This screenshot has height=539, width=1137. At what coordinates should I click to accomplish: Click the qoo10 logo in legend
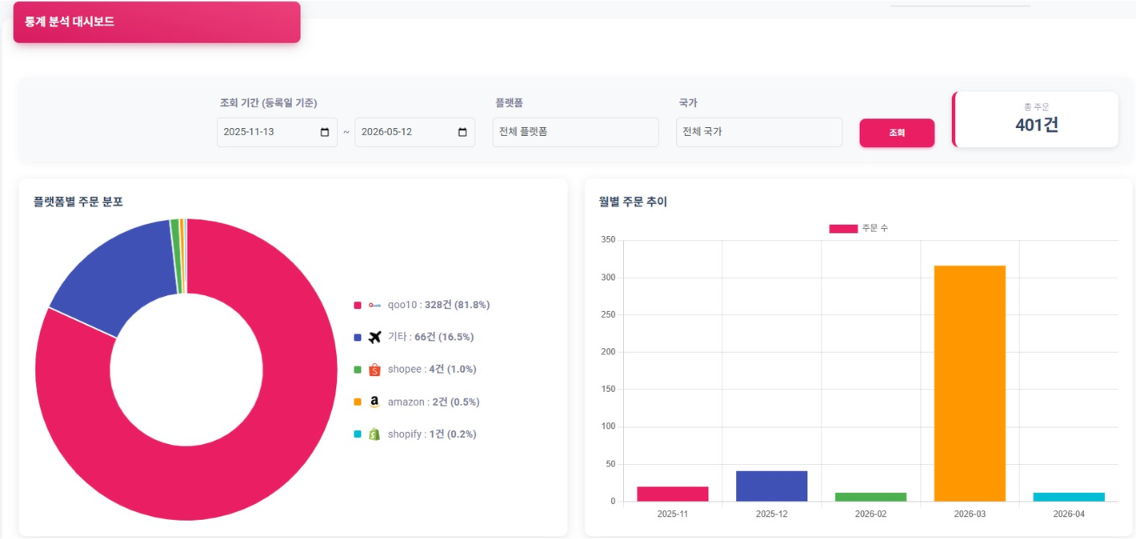click(x=374, y=305)
